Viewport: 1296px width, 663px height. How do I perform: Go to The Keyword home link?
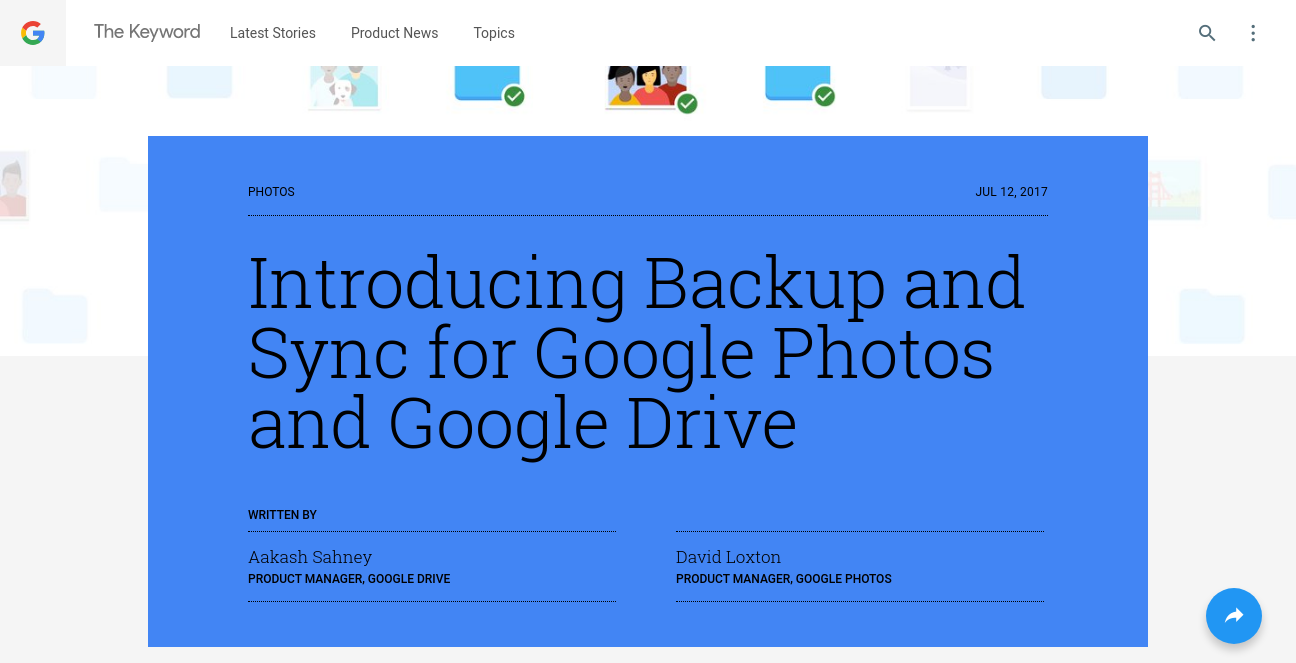(147, 32)
